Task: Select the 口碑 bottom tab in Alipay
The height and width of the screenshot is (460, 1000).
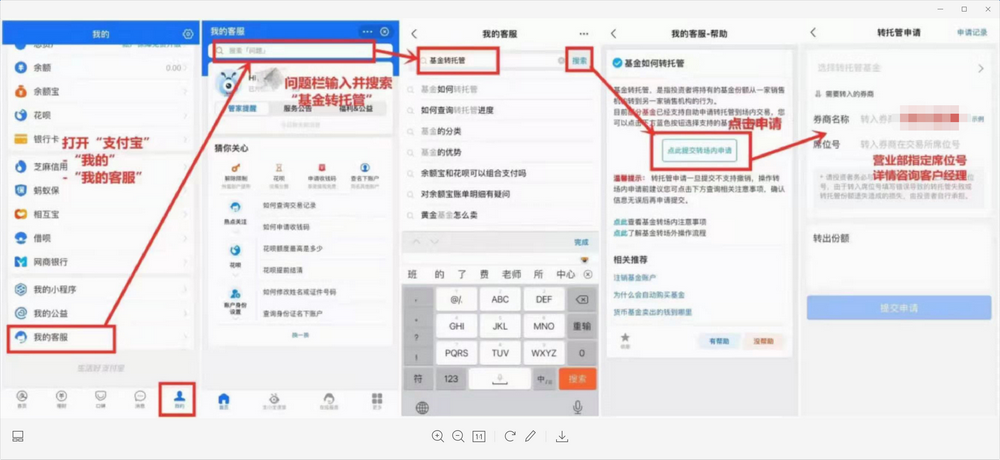Action: 101,399
